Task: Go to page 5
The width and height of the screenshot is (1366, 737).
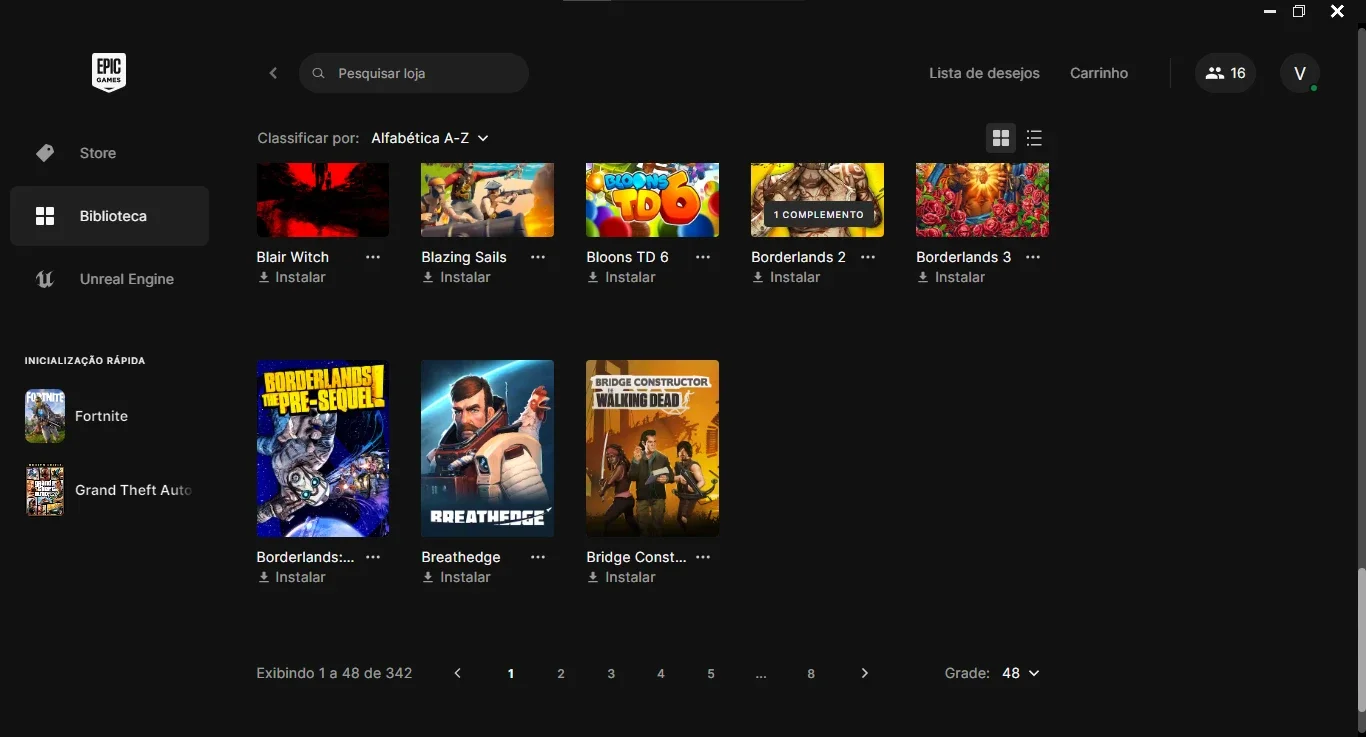Action: pos(711,673)
